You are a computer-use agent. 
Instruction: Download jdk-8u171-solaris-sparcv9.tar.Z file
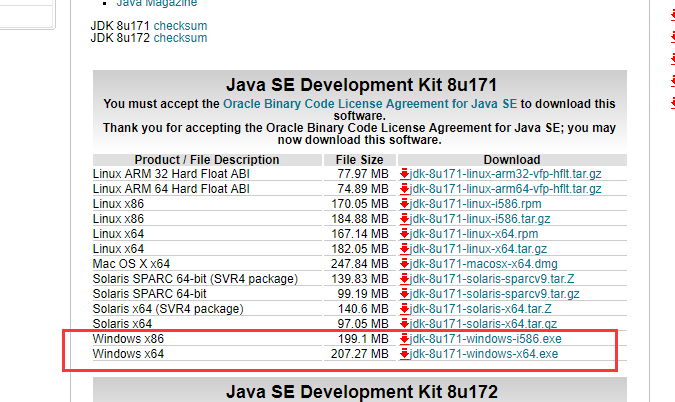tap(492, 279)
